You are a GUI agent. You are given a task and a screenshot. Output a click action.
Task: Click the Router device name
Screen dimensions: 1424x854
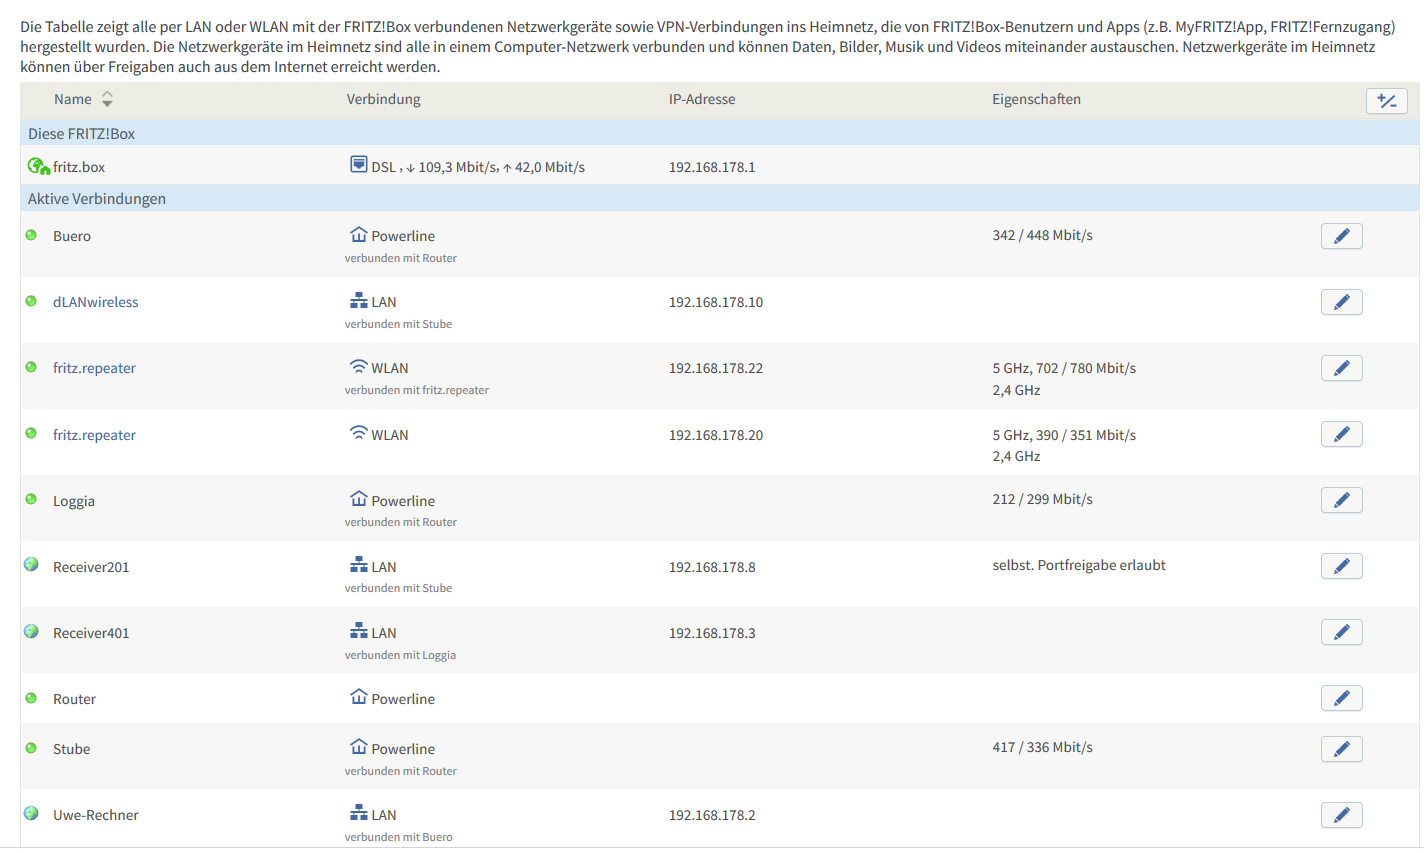[x=74, y=699]
